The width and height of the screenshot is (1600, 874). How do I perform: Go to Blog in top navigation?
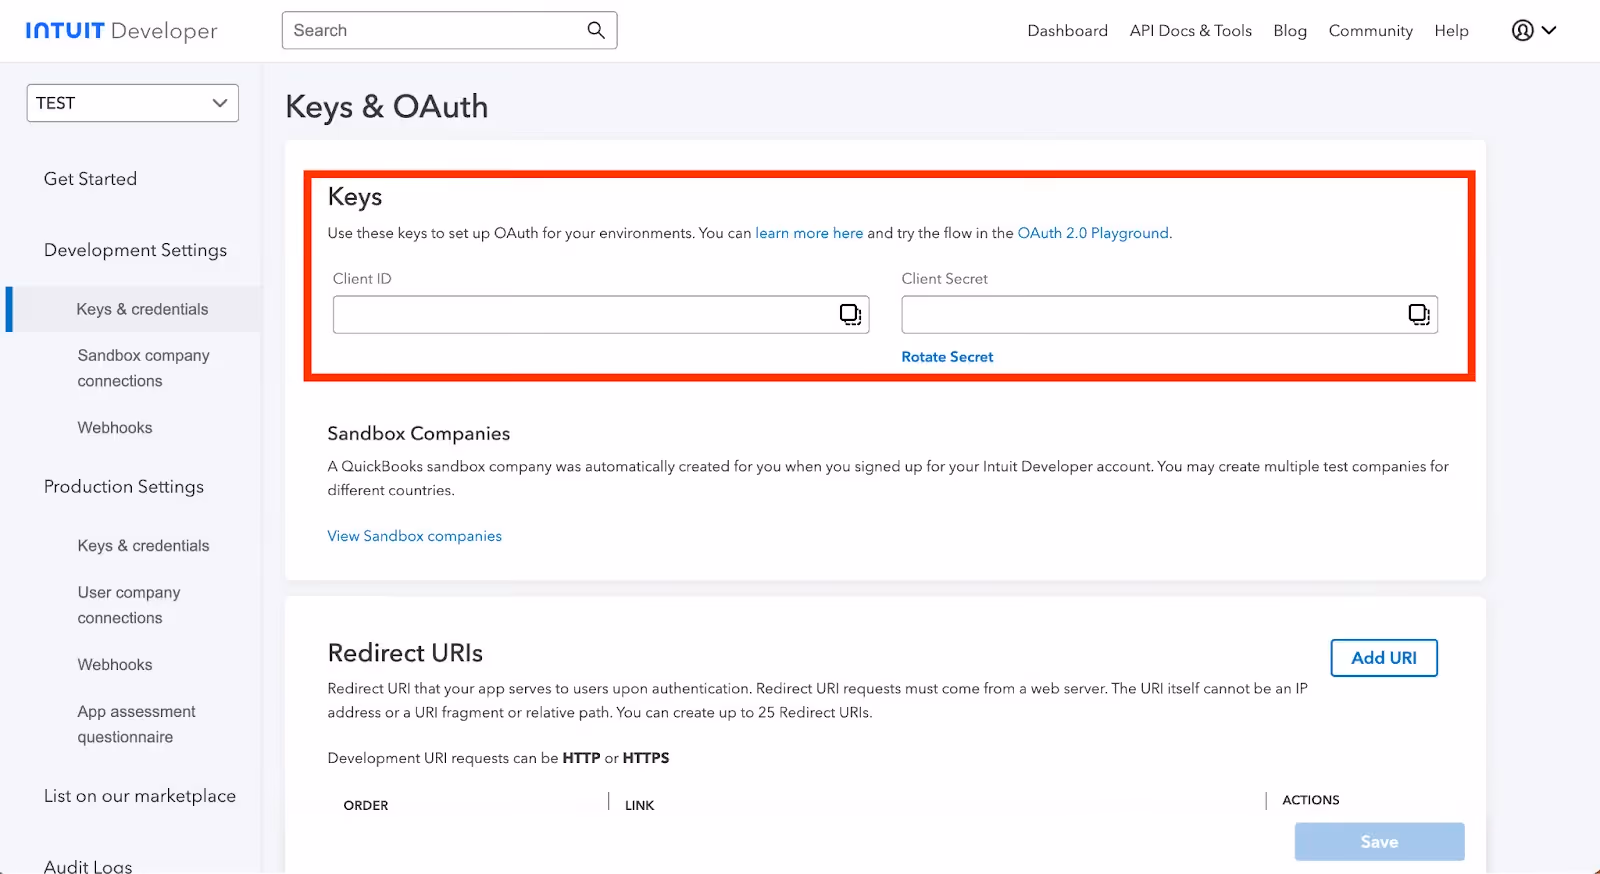tap(1290, 31)
